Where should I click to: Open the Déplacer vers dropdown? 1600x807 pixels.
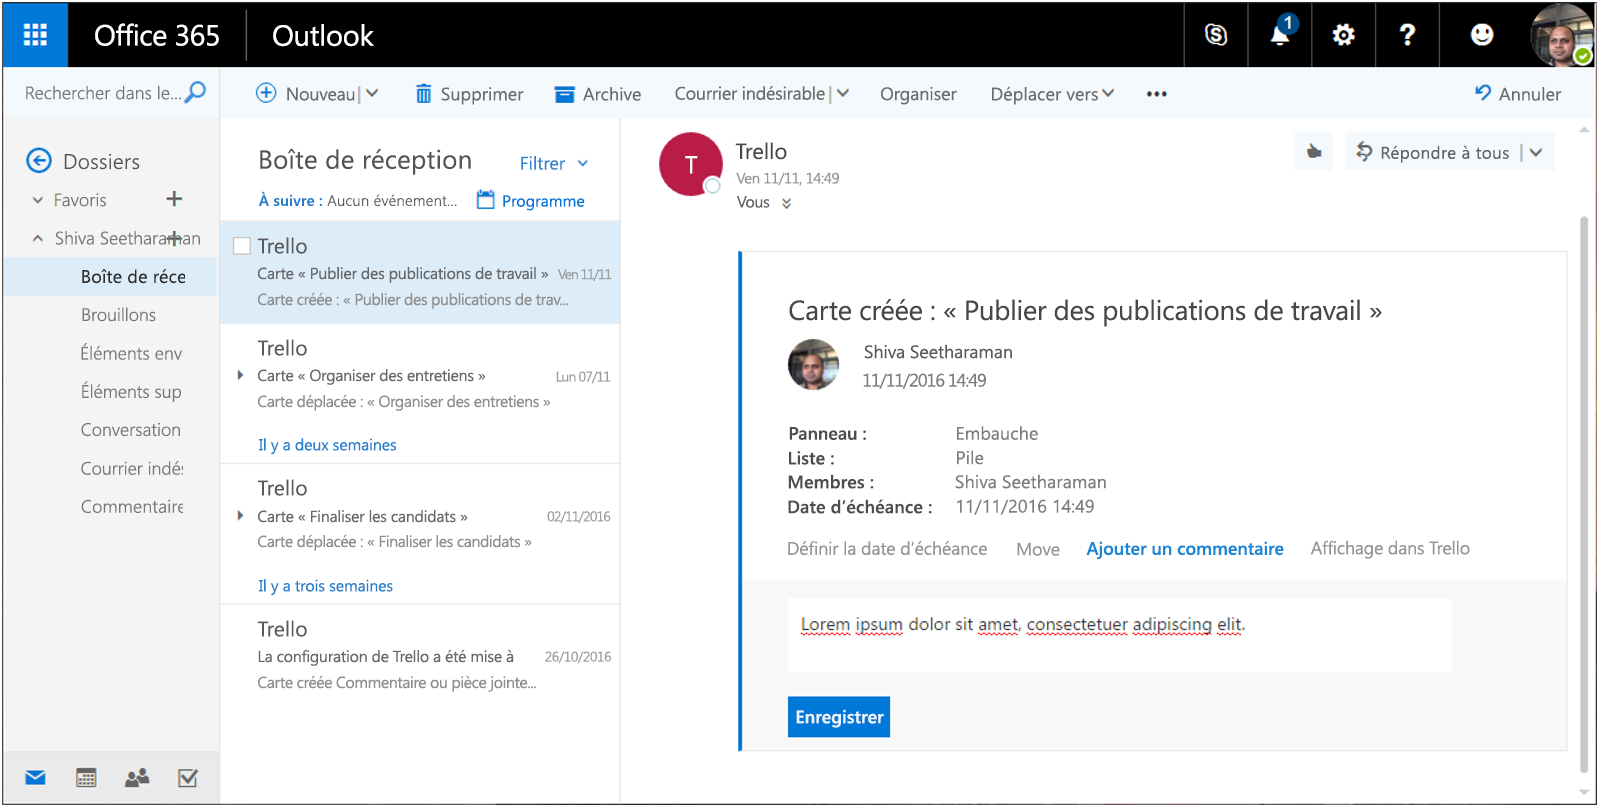point(1052,94)
